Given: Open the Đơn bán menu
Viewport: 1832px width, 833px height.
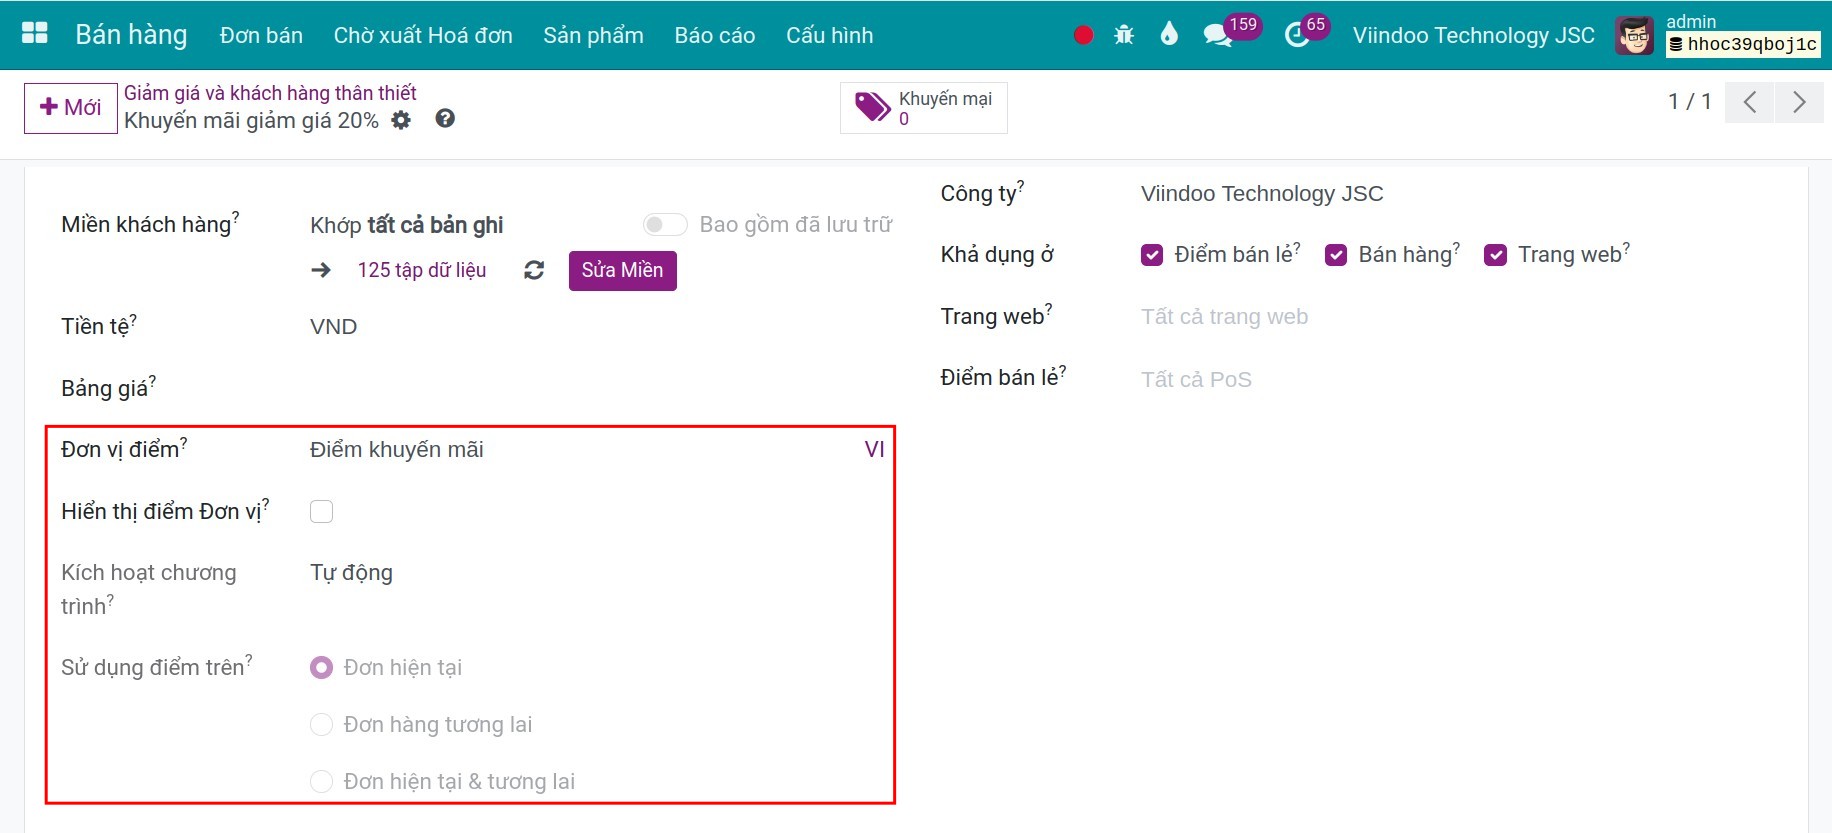Looking at the screenshot, I should pos(261,35).
